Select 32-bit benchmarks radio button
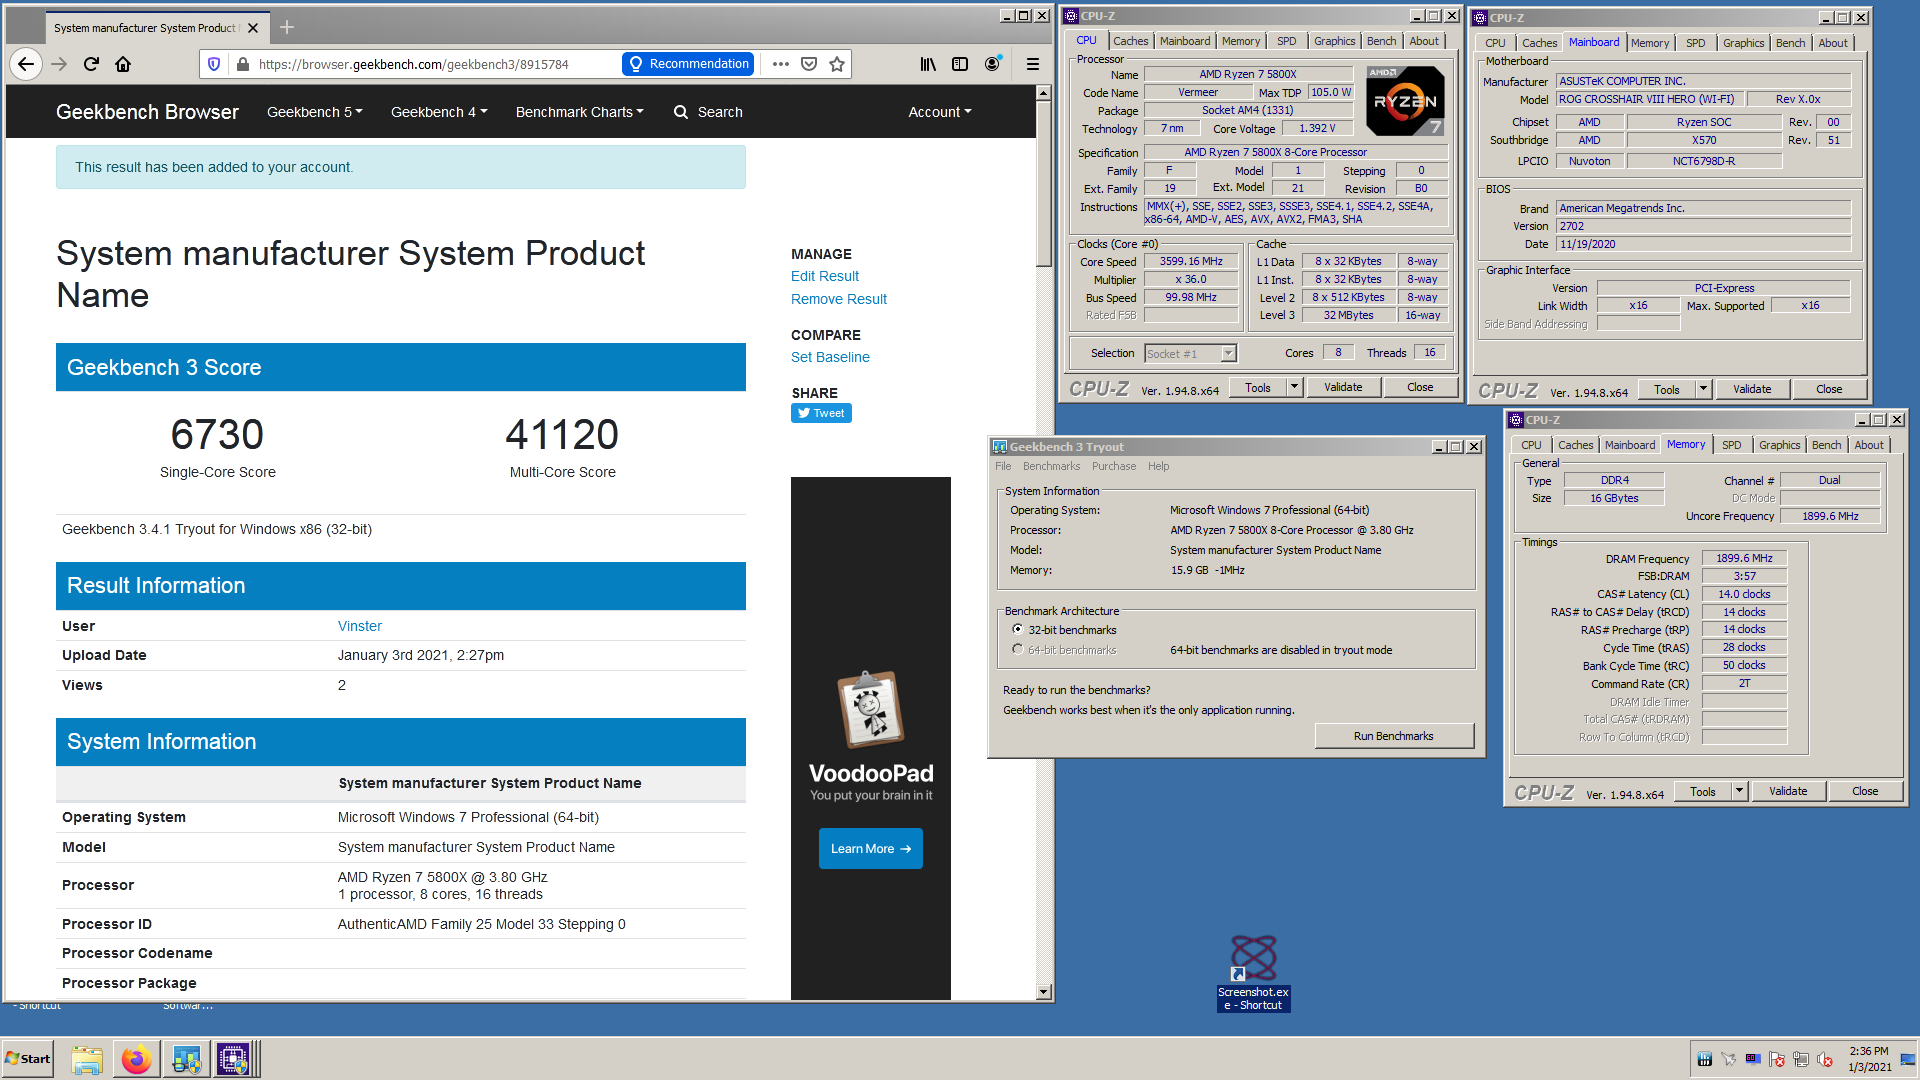The image size is (1920, 1080). point(1017,630)
